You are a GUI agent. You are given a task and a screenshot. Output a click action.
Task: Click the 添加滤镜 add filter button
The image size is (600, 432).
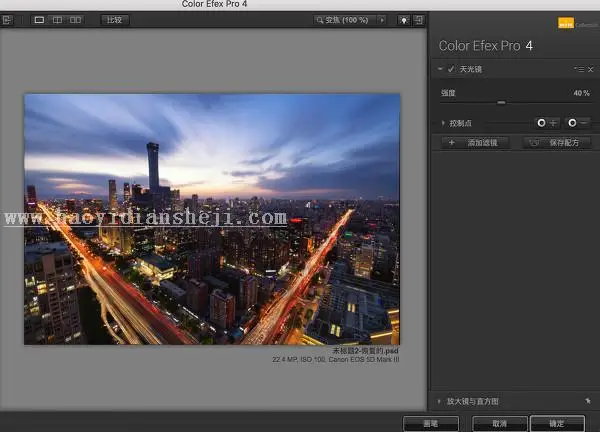pos(475,143)
